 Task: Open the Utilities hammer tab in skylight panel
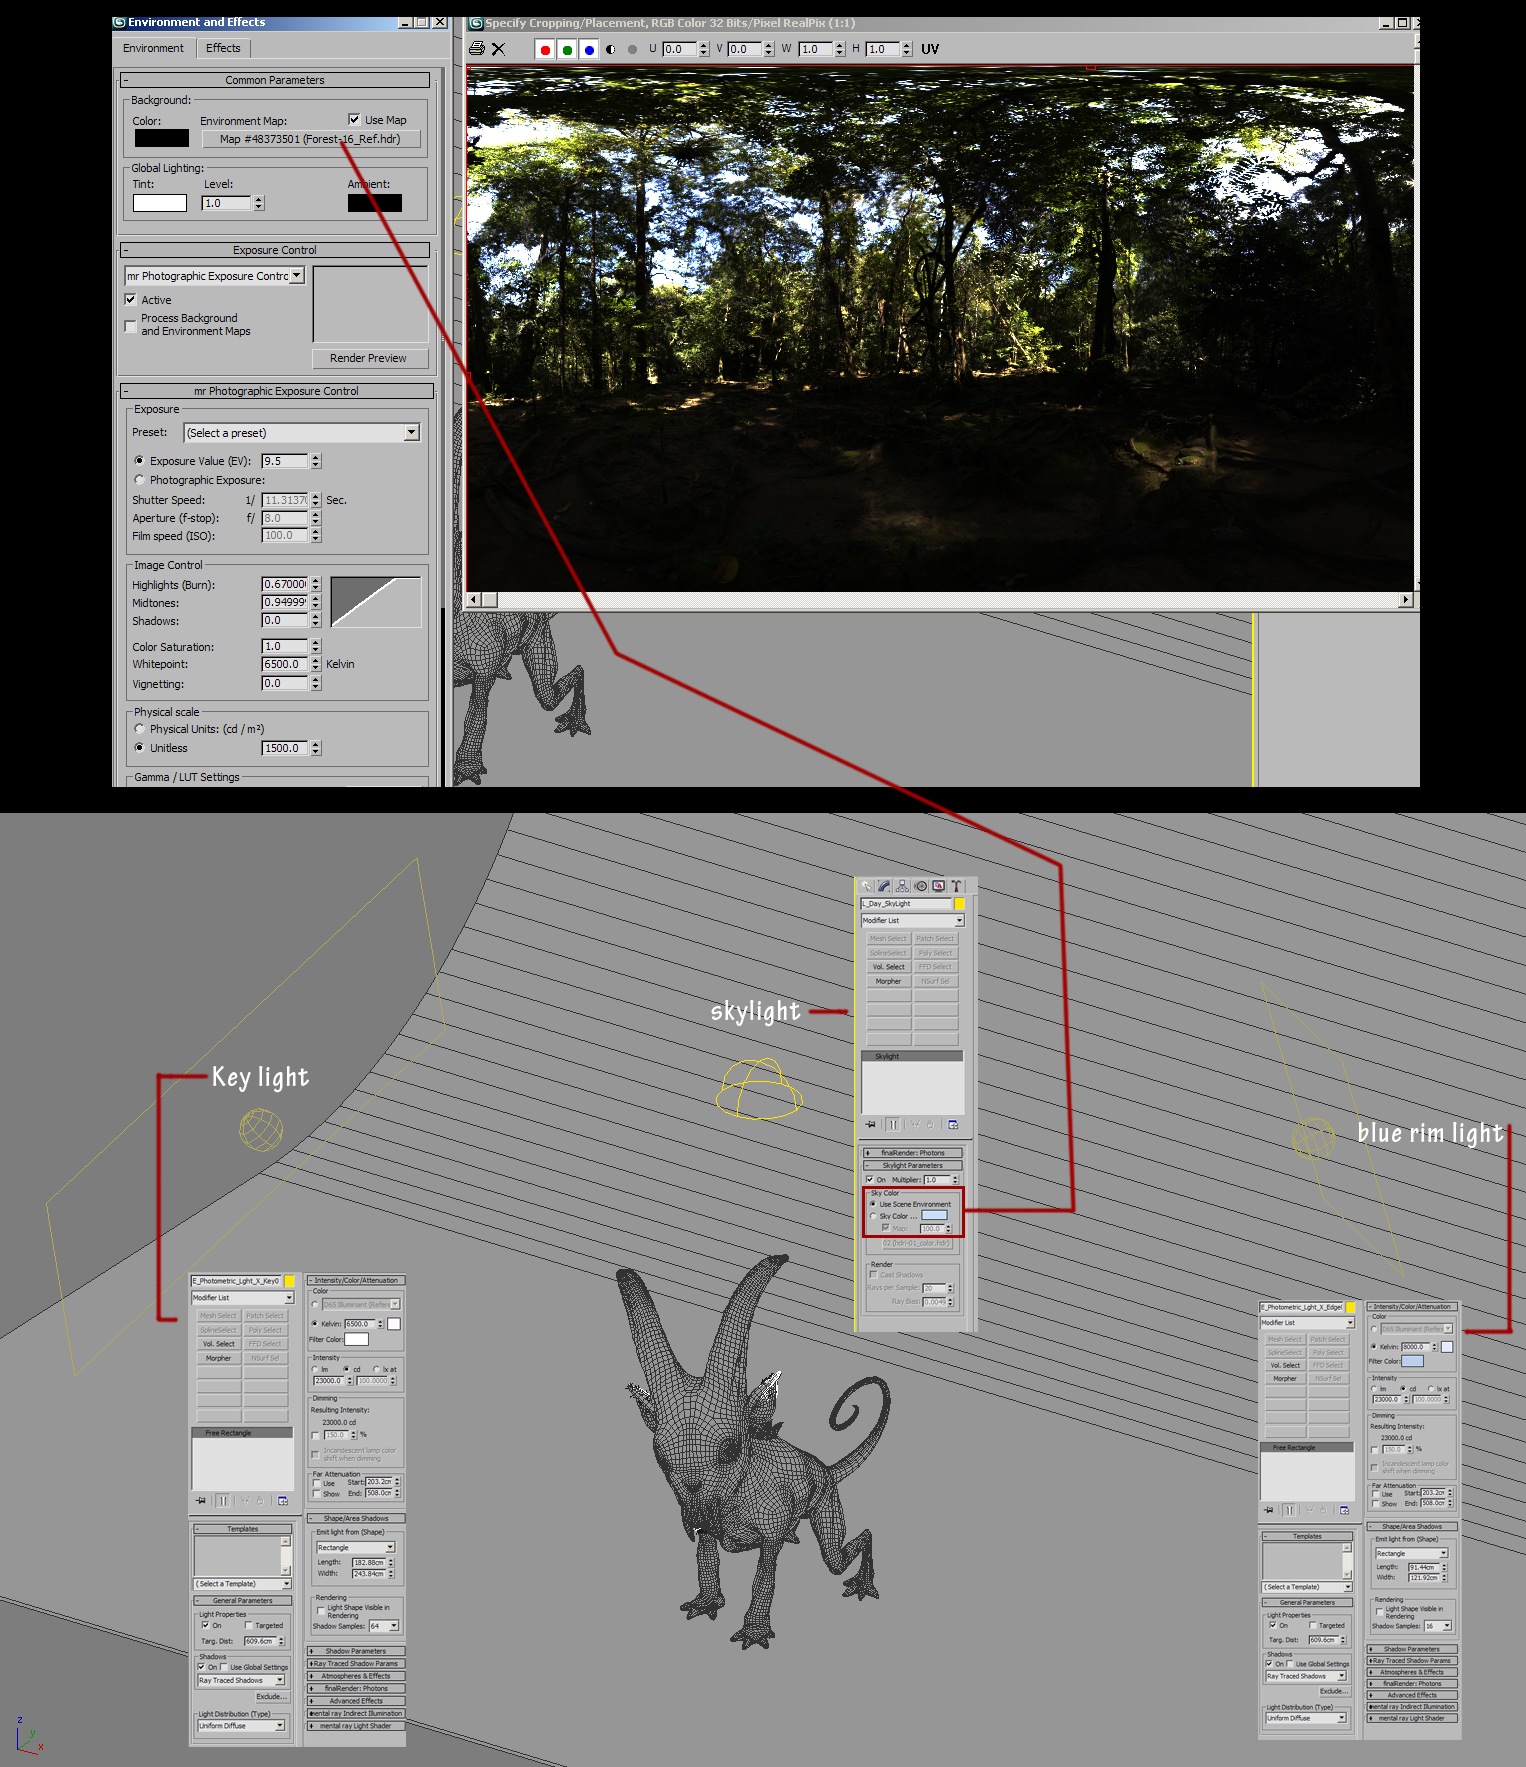pyautogui.click(x=956, y=886)
